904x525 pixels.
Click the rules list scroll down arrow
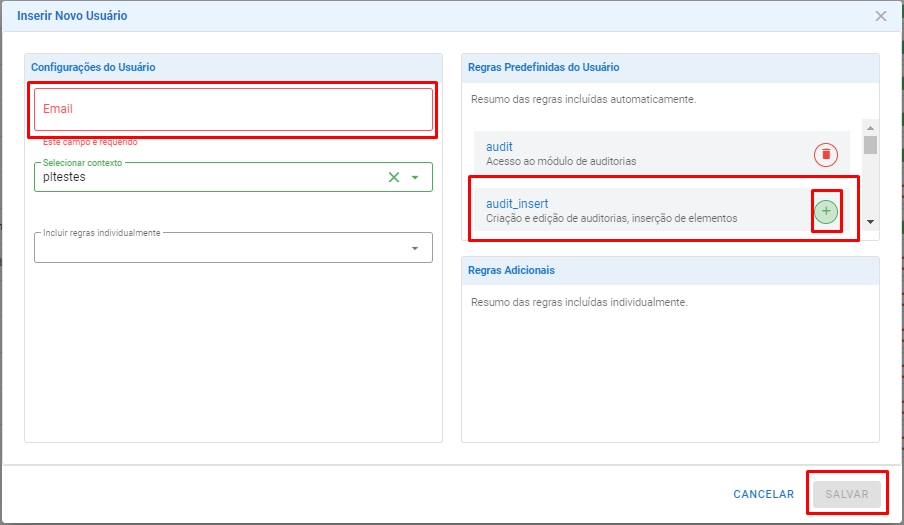coord(871,222)
